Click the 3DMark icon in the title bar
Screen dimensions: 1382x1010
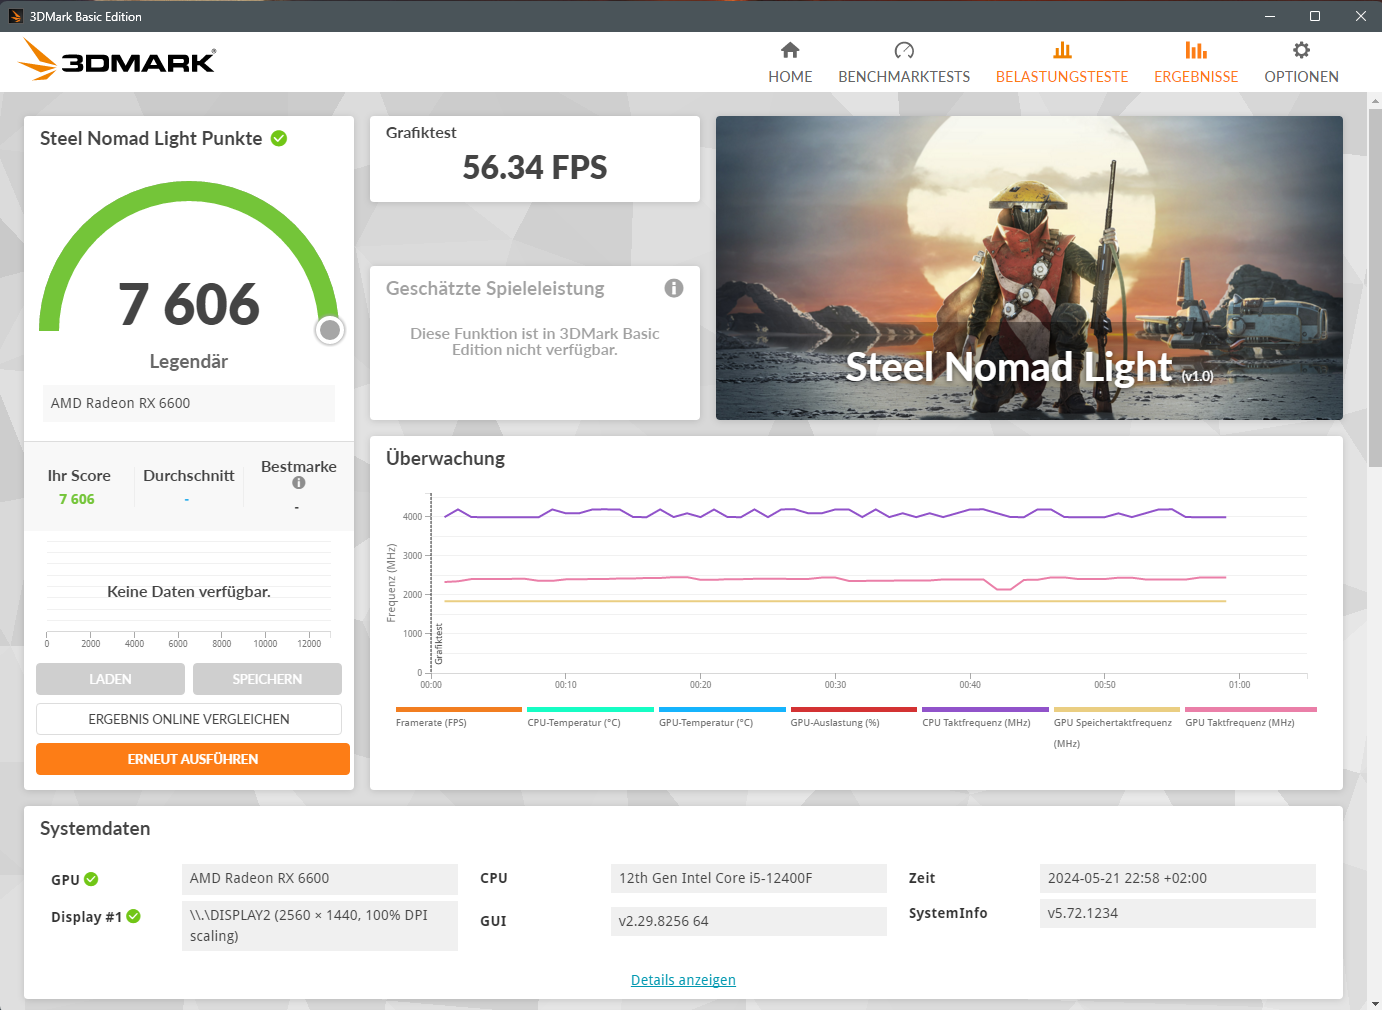(x=15, y=16)
